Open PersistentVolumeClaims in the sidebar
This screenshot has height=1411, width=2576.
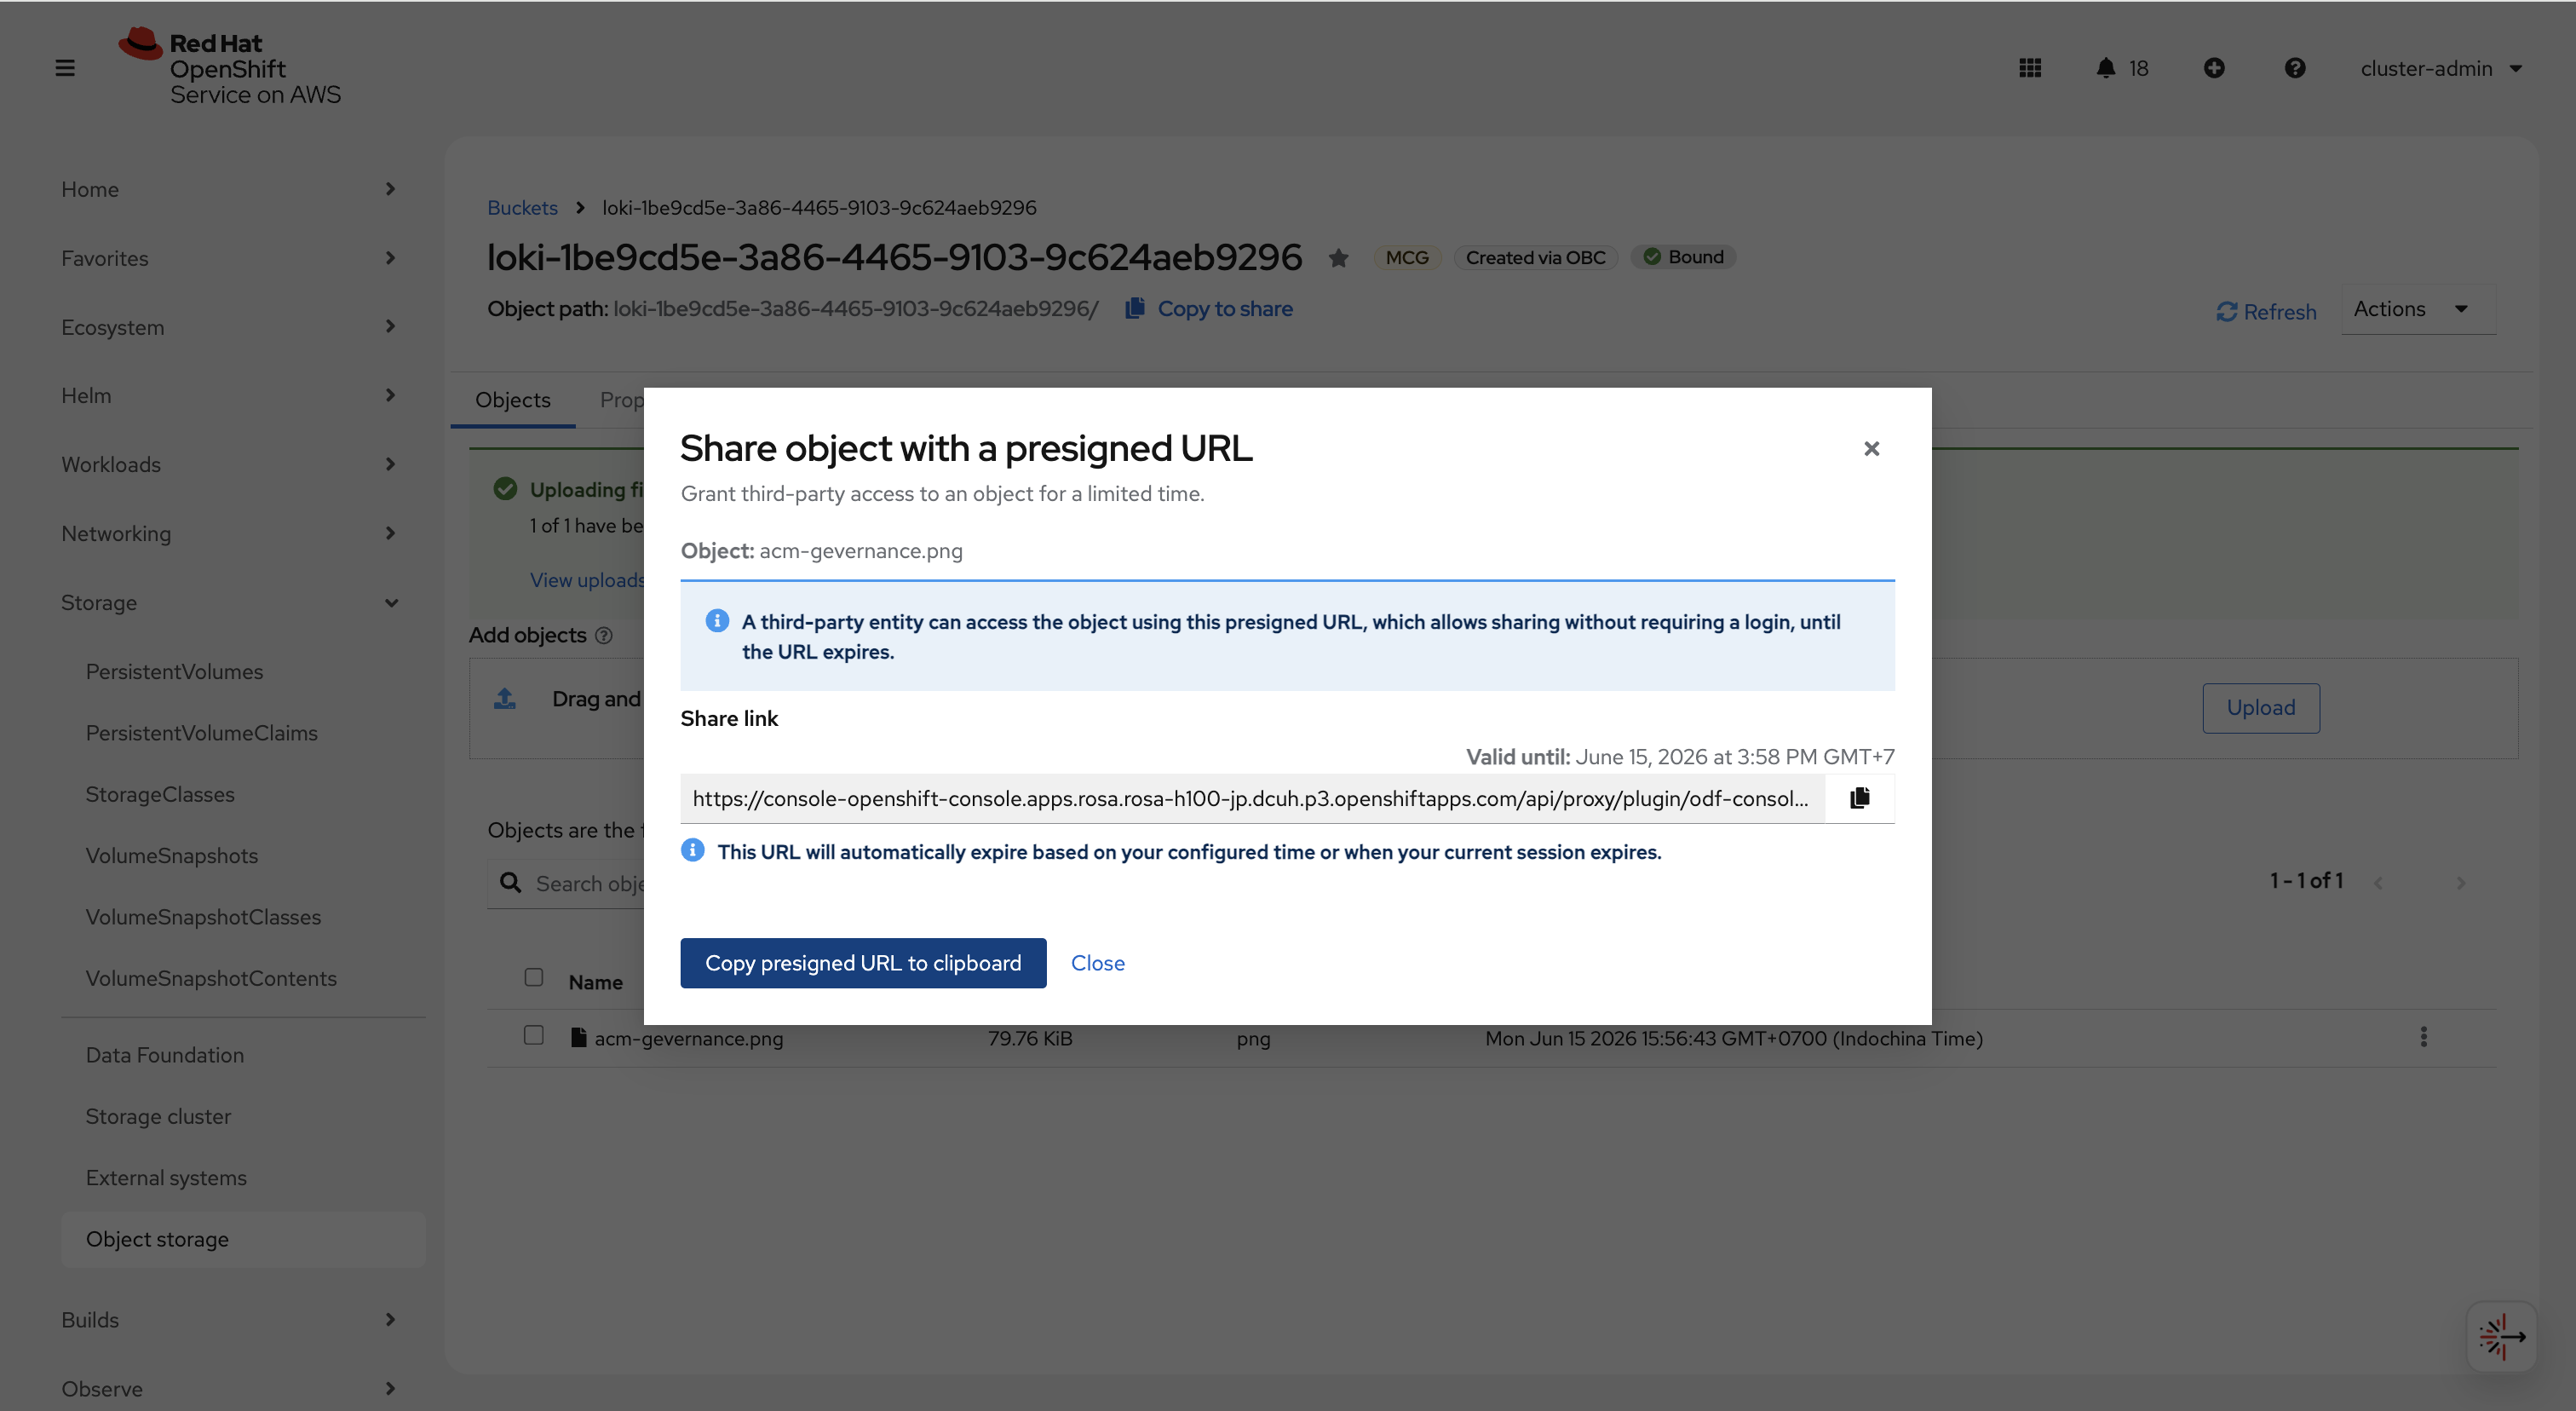[201, 732]
